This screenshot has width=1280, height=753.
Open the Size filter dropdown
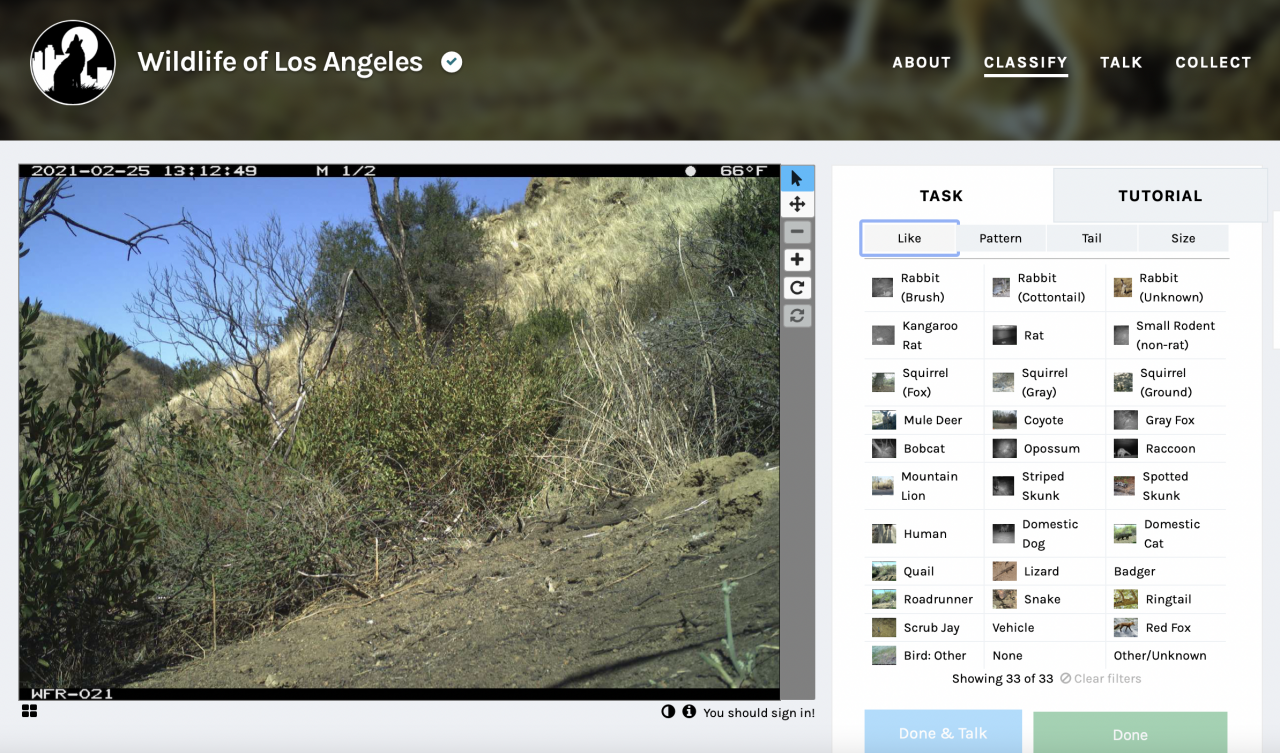(1183, 238)
